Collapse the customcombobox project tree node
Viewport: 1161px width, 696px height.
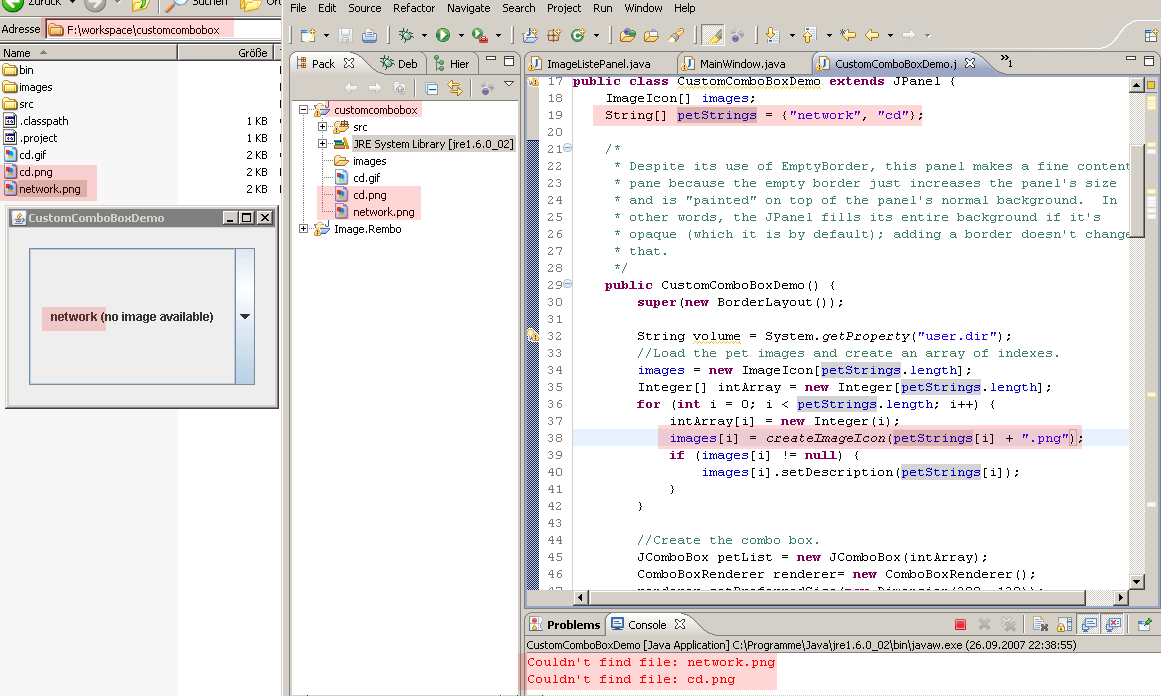[304, 110]
